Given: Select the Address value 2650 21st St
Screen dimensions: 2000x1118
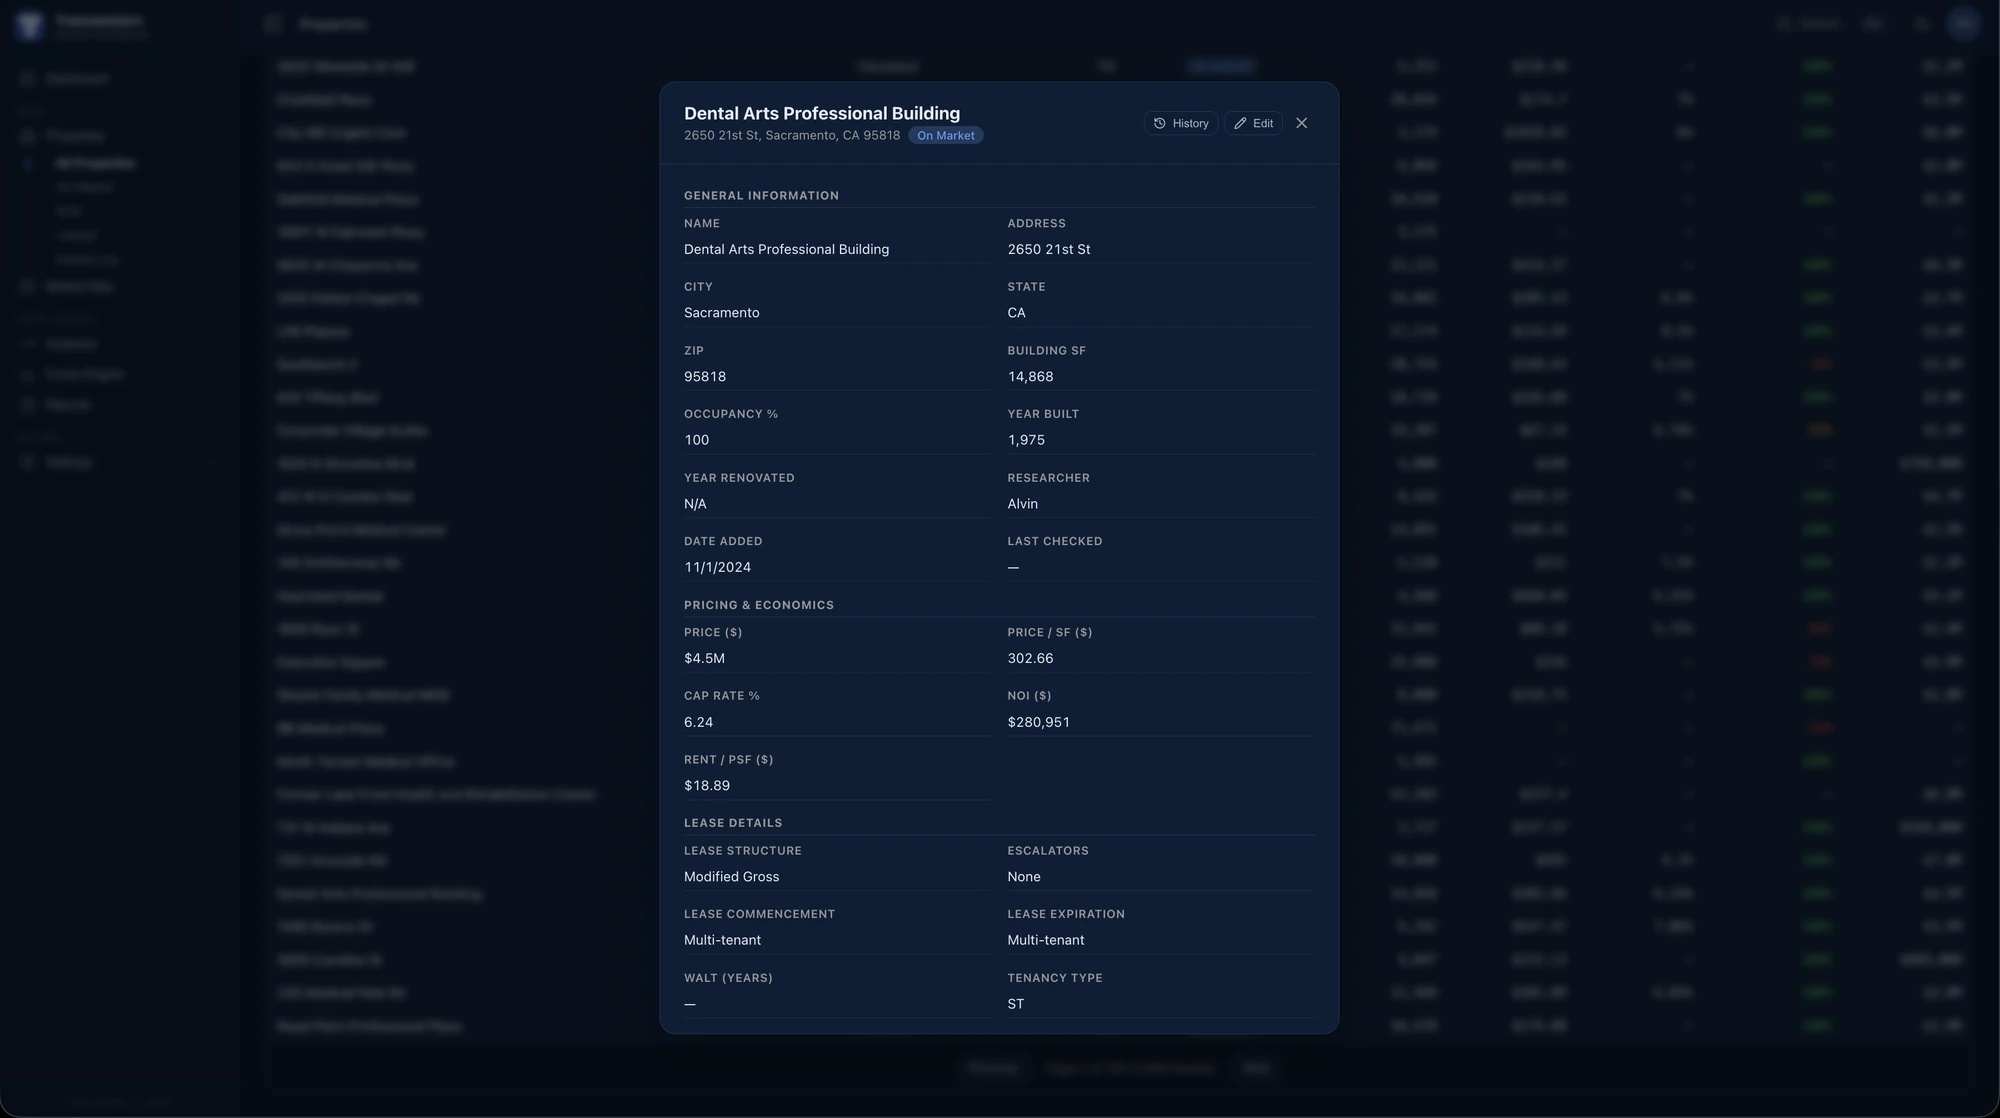Looking at the screenshot, I should pyautogui.click(x=1048, y=249).
